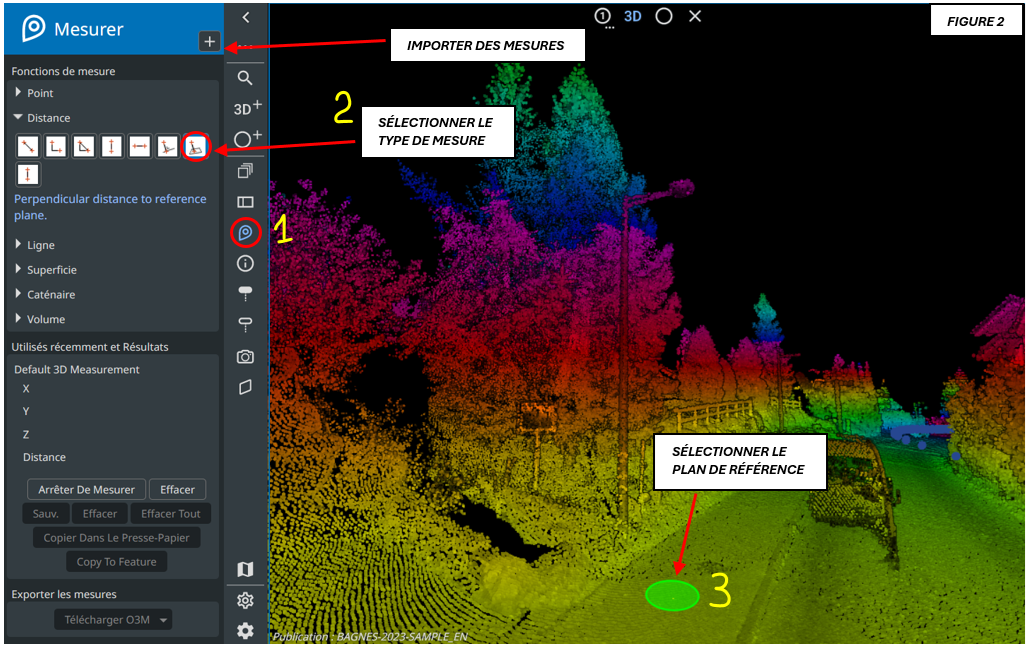Open the stacked layers icon in sidebar

coord(245,170)
